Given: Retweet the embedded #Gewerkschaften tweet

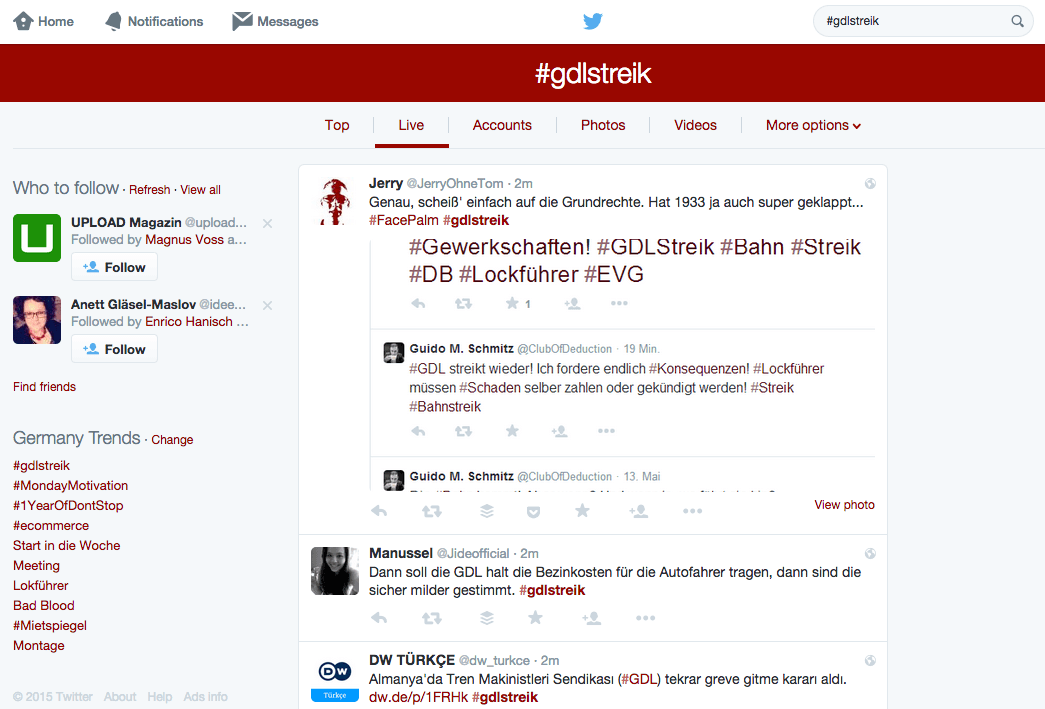Looking at the screenshot, I should [463, 304].
